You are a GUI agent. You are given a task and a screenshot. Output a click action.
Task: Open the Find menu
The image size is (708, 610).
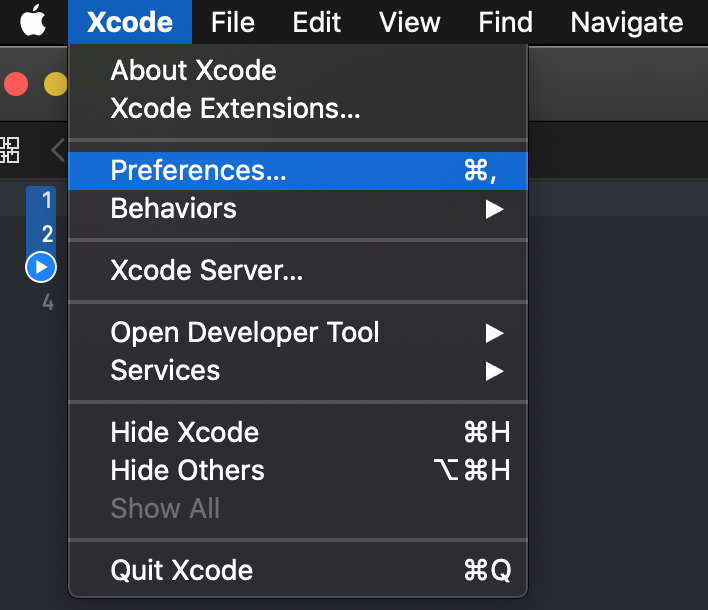click(x=505, y=22)
